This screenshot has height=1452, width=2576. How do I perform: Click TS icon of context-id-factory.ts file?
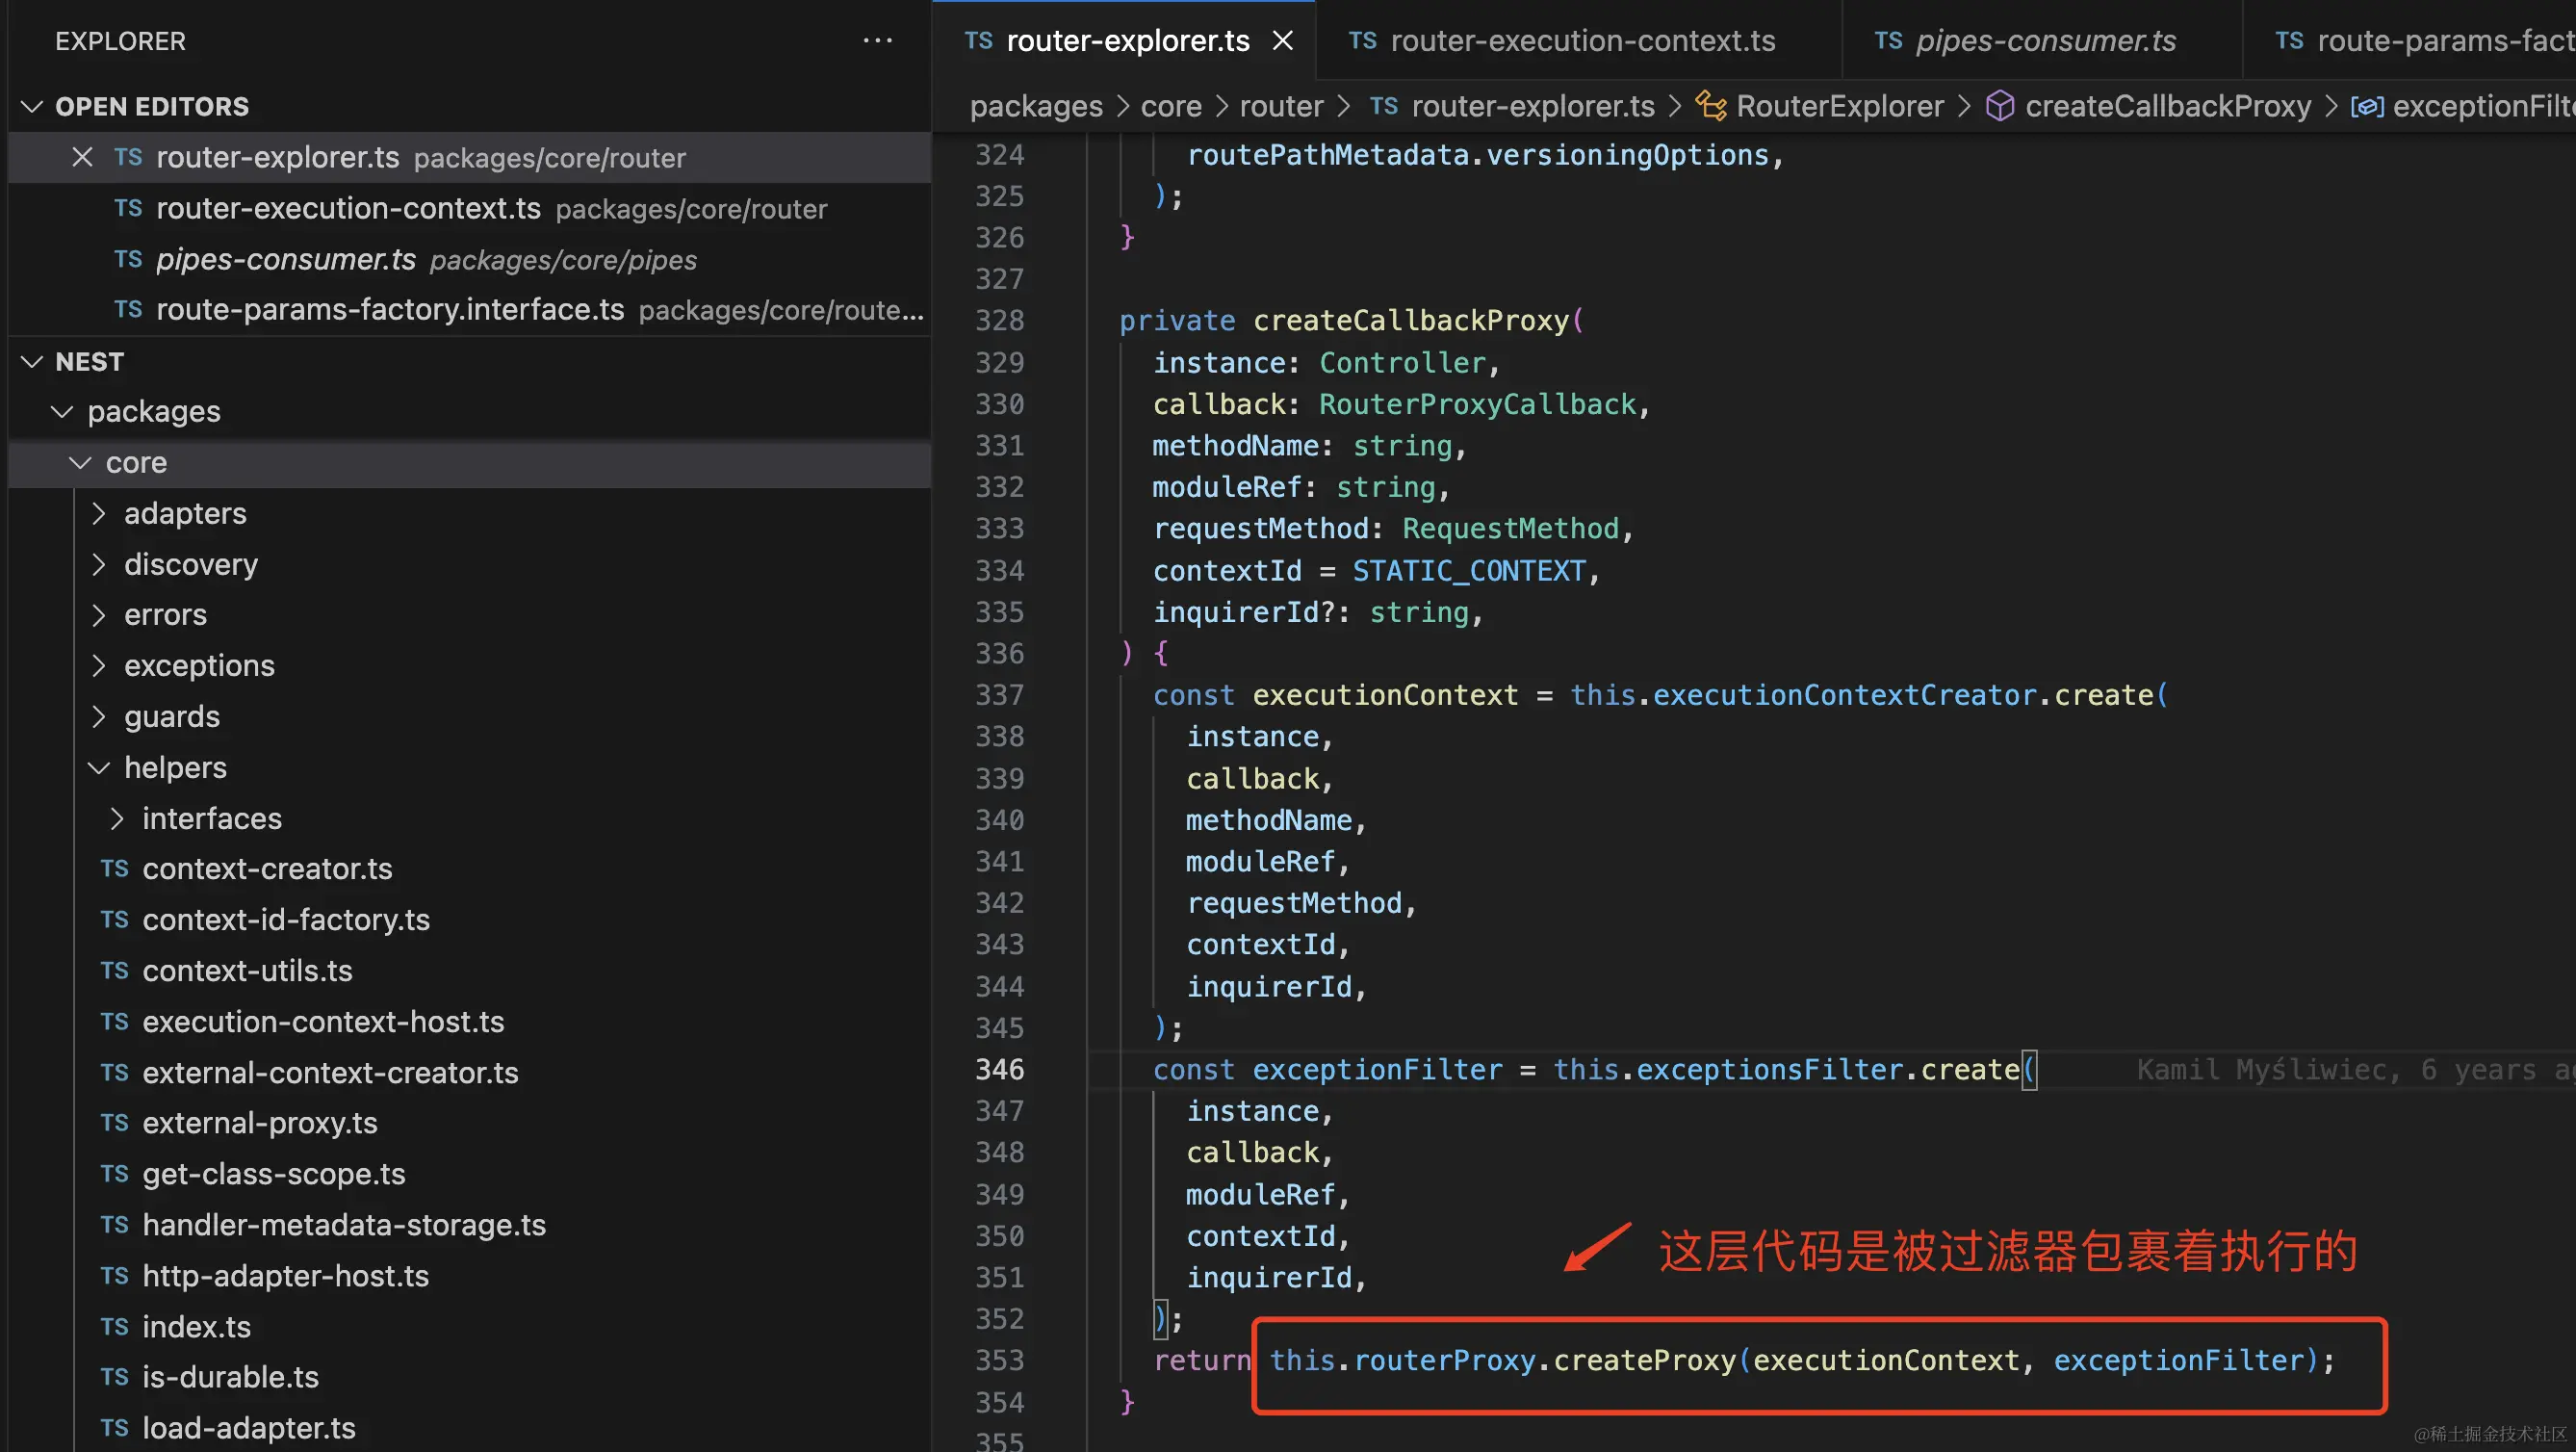click(114, 920)
